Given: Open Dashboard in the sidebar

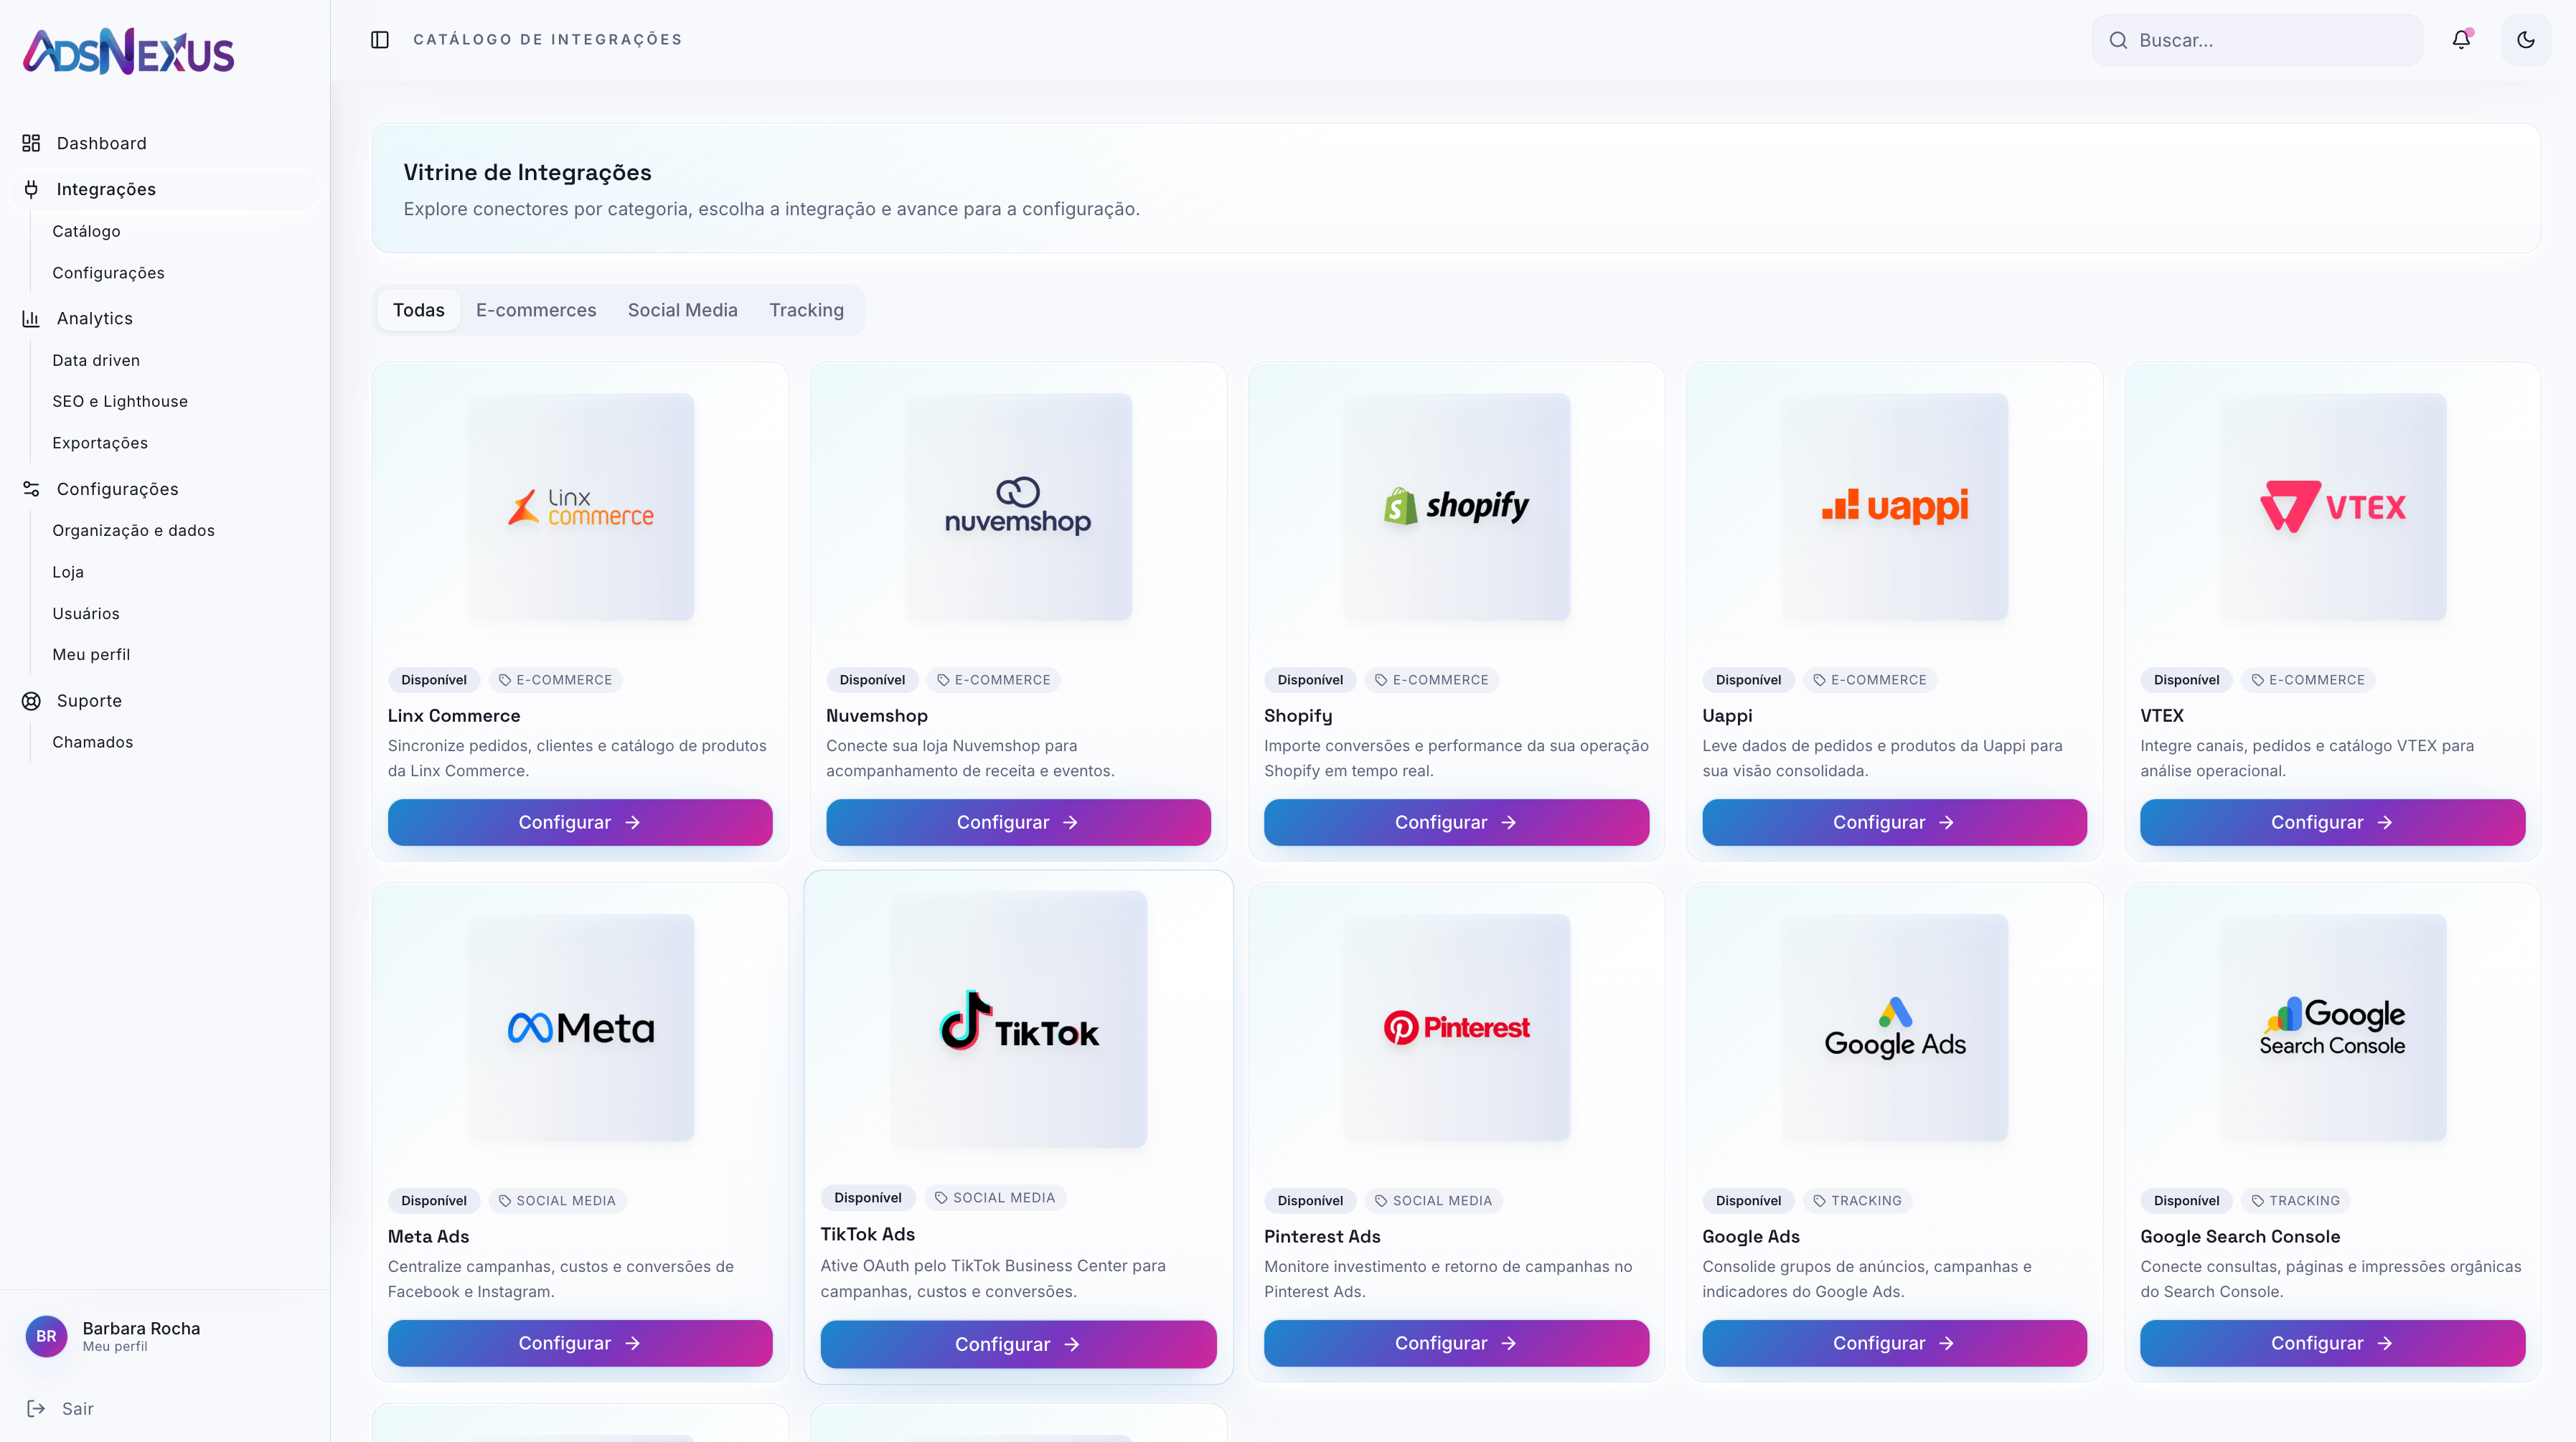Looking at the screenshot, I should pos(164,143).
